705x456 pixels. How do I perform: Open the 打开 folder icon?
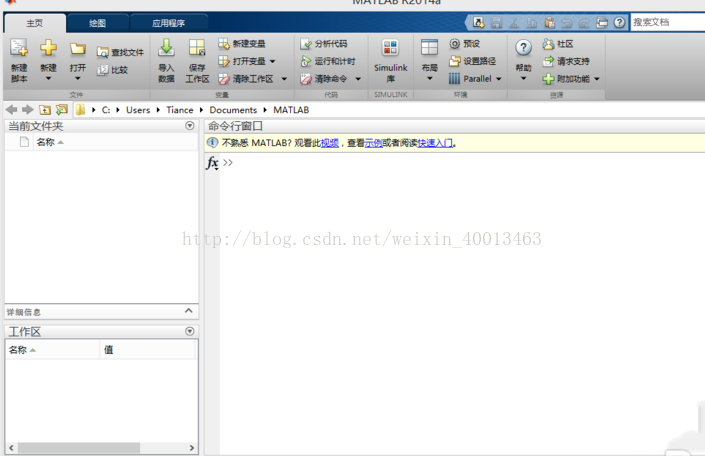pyautogui.click(x=77, y=49)
